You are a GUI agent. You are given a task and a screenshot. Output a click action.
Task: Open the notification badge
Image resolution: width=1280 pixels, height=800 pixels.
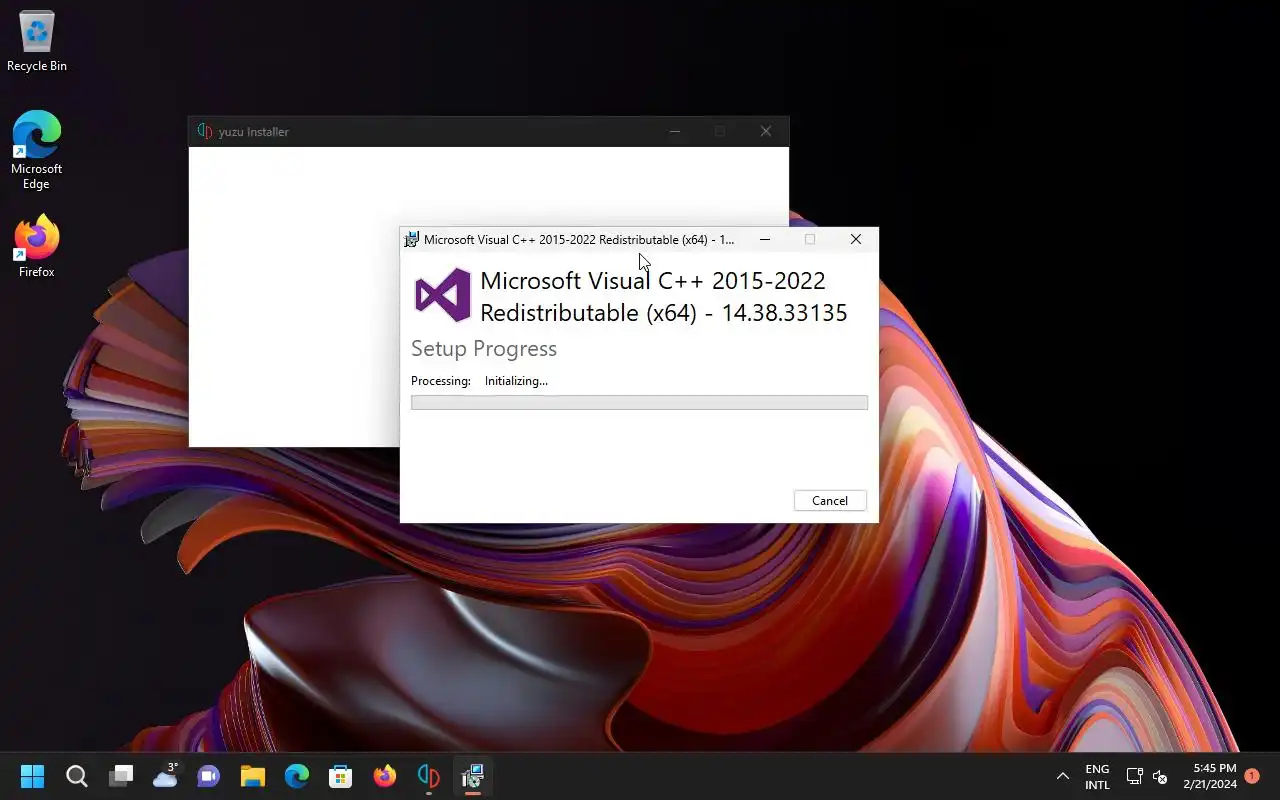[1252, 776]
